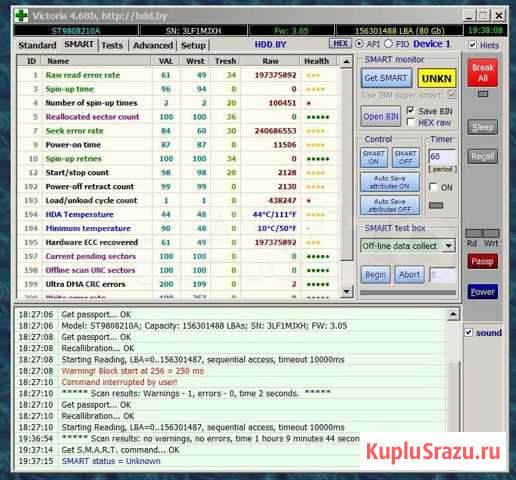Click the log panel scroll-up arrow

click(453, 314)
